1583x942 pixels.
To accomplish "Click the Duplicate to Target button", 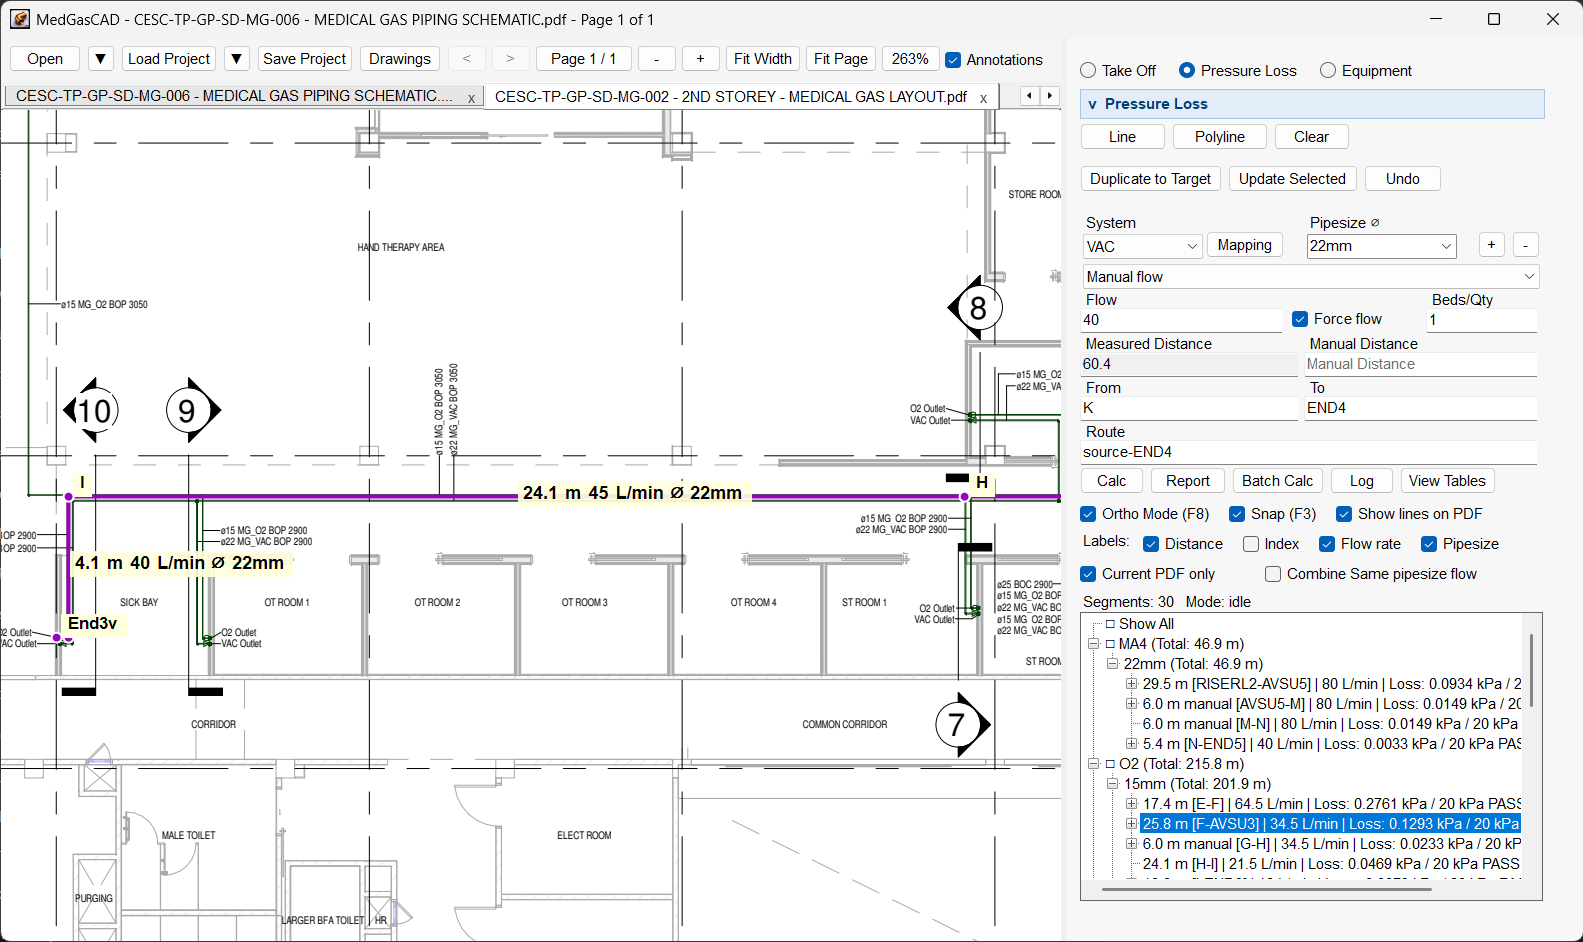I will click(x=1150, y=179).
